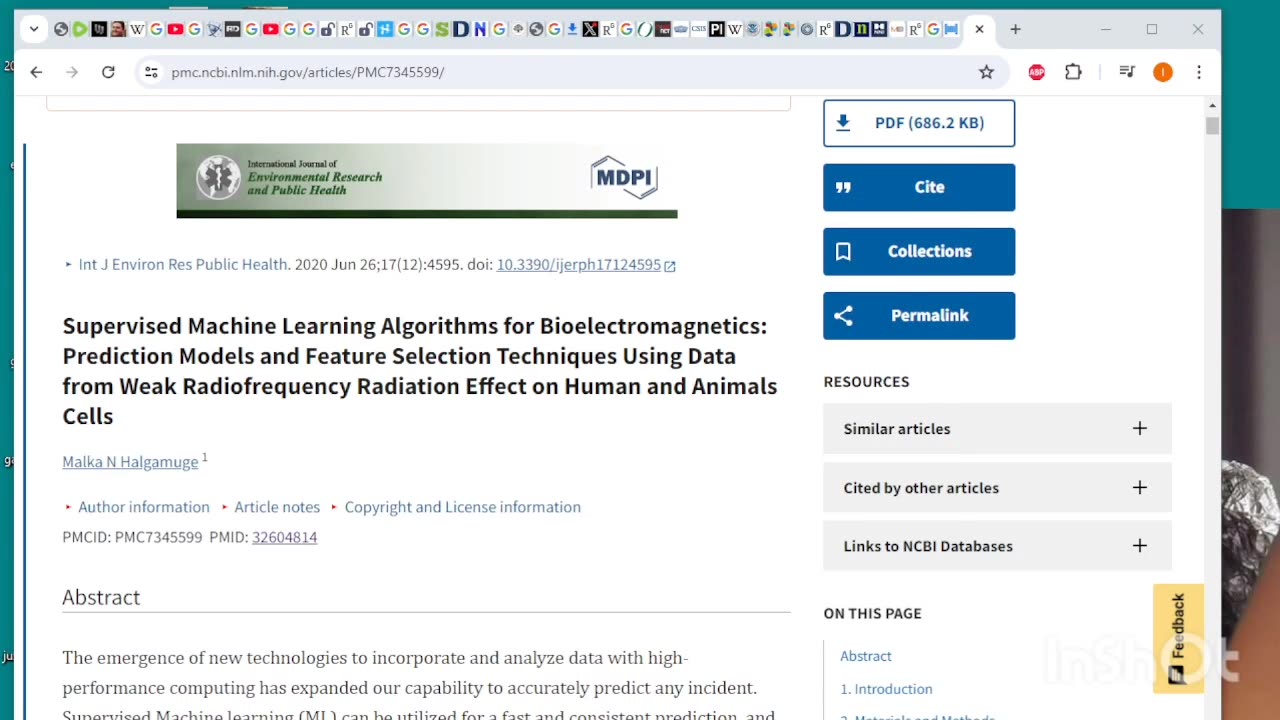Expand Copyright and License information
Image resolution: width=1280 pixels, height=720 pixels.
click(x=462, y=507)
